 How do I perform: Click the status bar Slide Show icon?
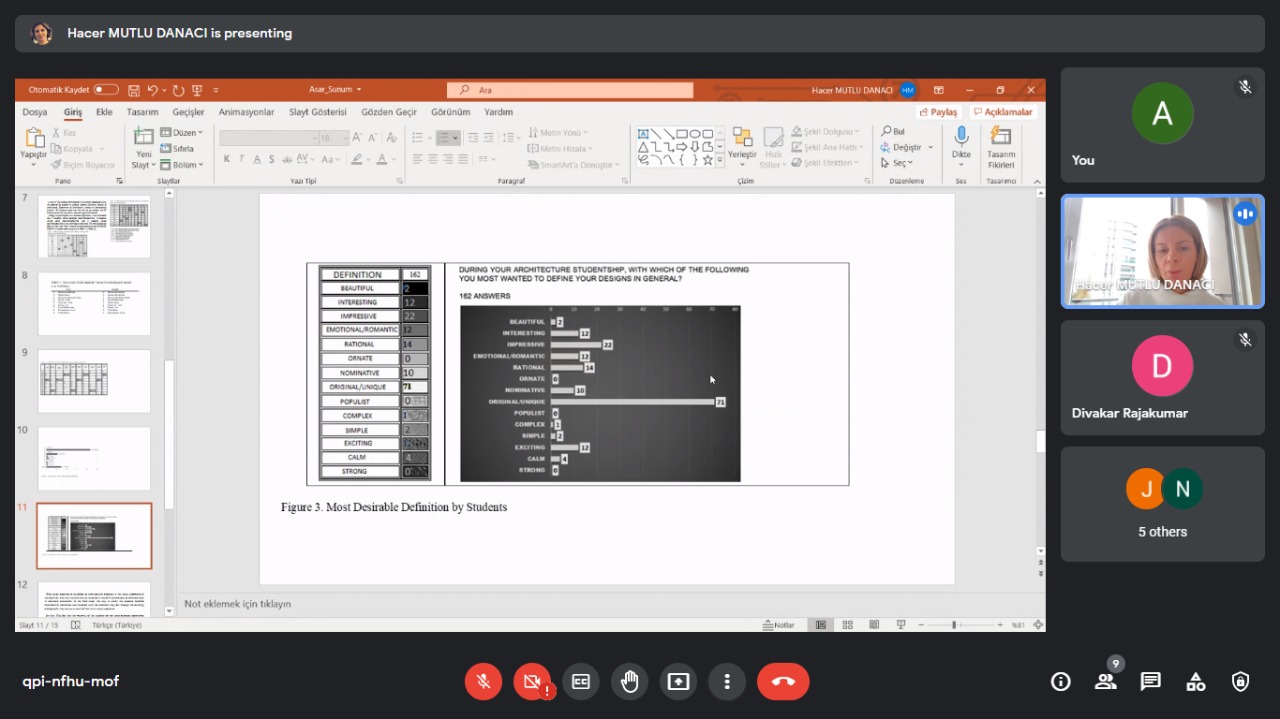click(x=901, y=625)
